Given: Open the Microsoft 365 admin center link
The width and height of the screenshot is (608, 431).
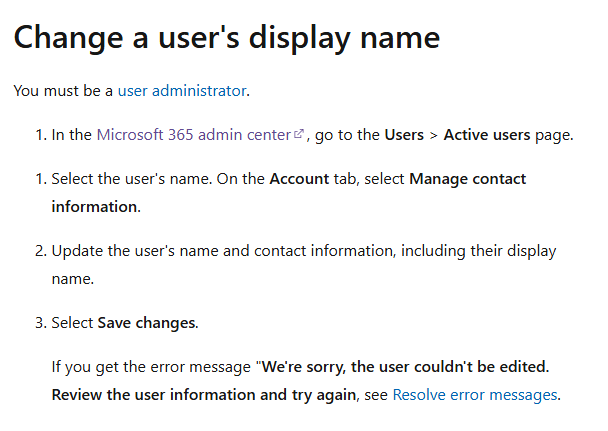Looking at the screenshot, I should tap(194, 135).
